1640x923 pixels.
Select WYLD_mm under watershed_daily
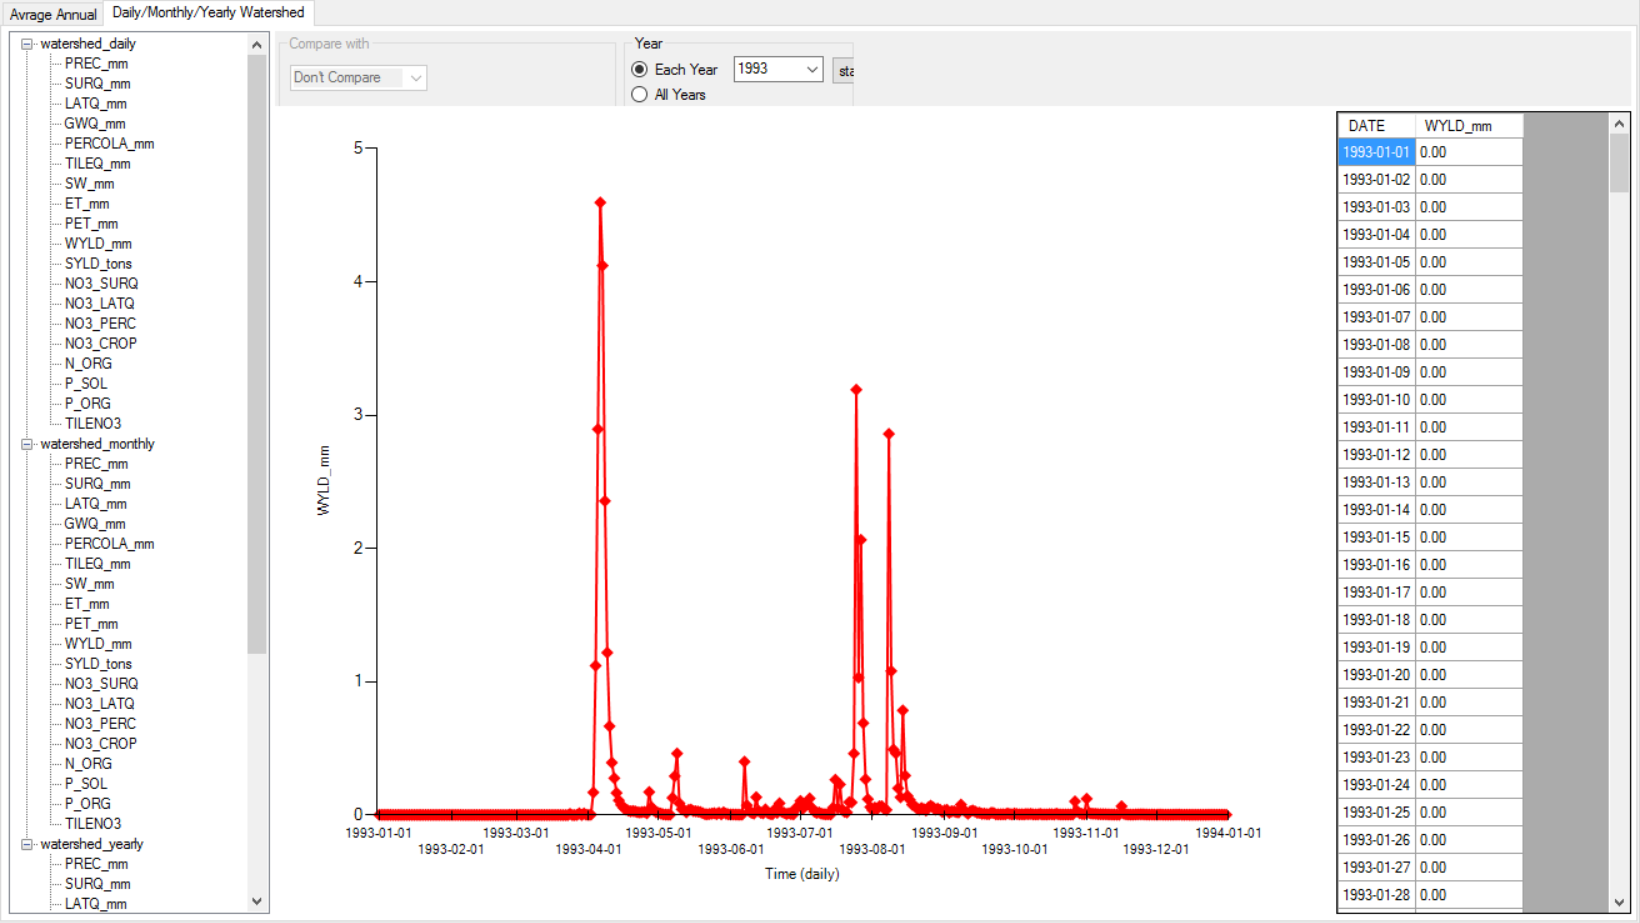98,244
